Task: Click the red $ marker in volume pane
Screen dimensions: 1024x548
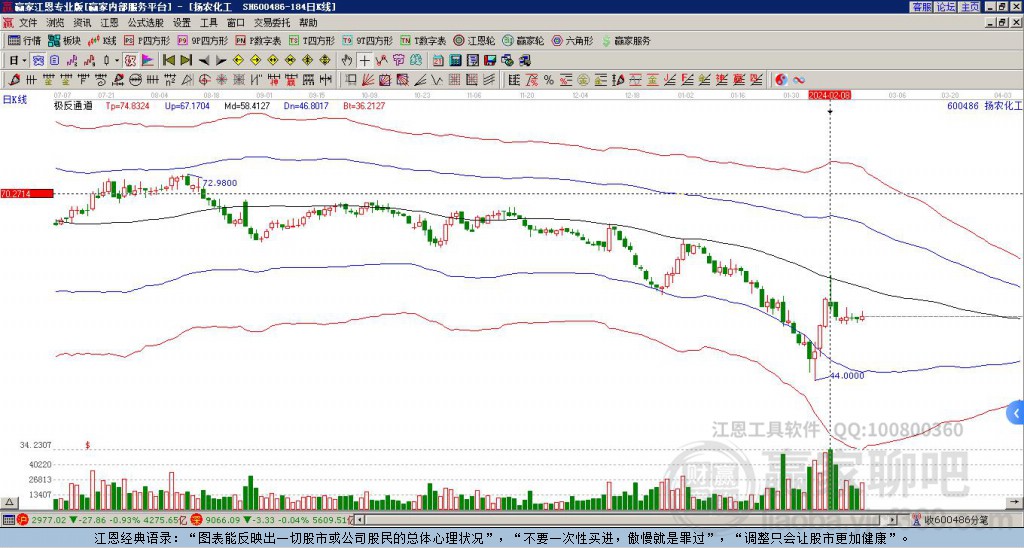Action: 88,445
